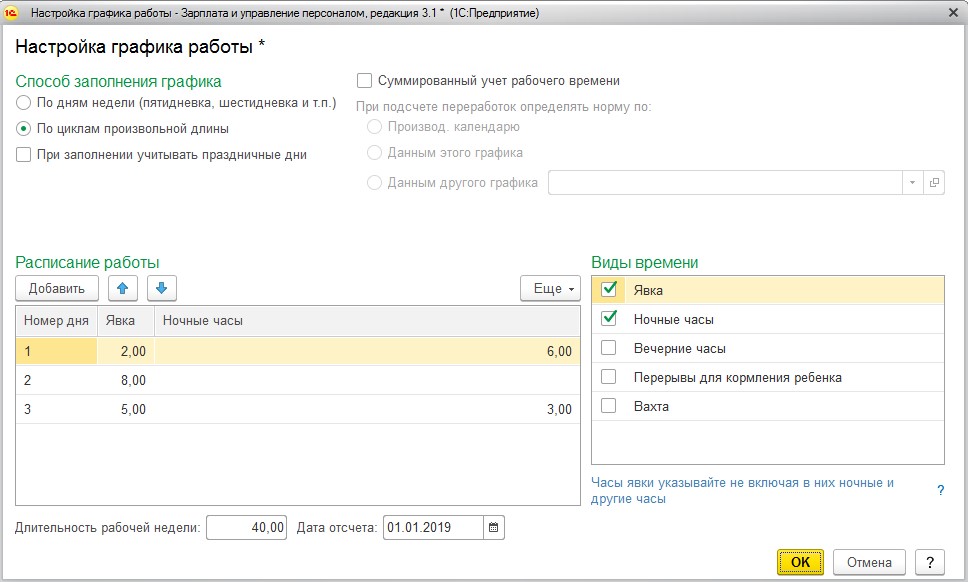Close the dialog window with X
This screenshot has width=968, height=582.
click(953, 13)
